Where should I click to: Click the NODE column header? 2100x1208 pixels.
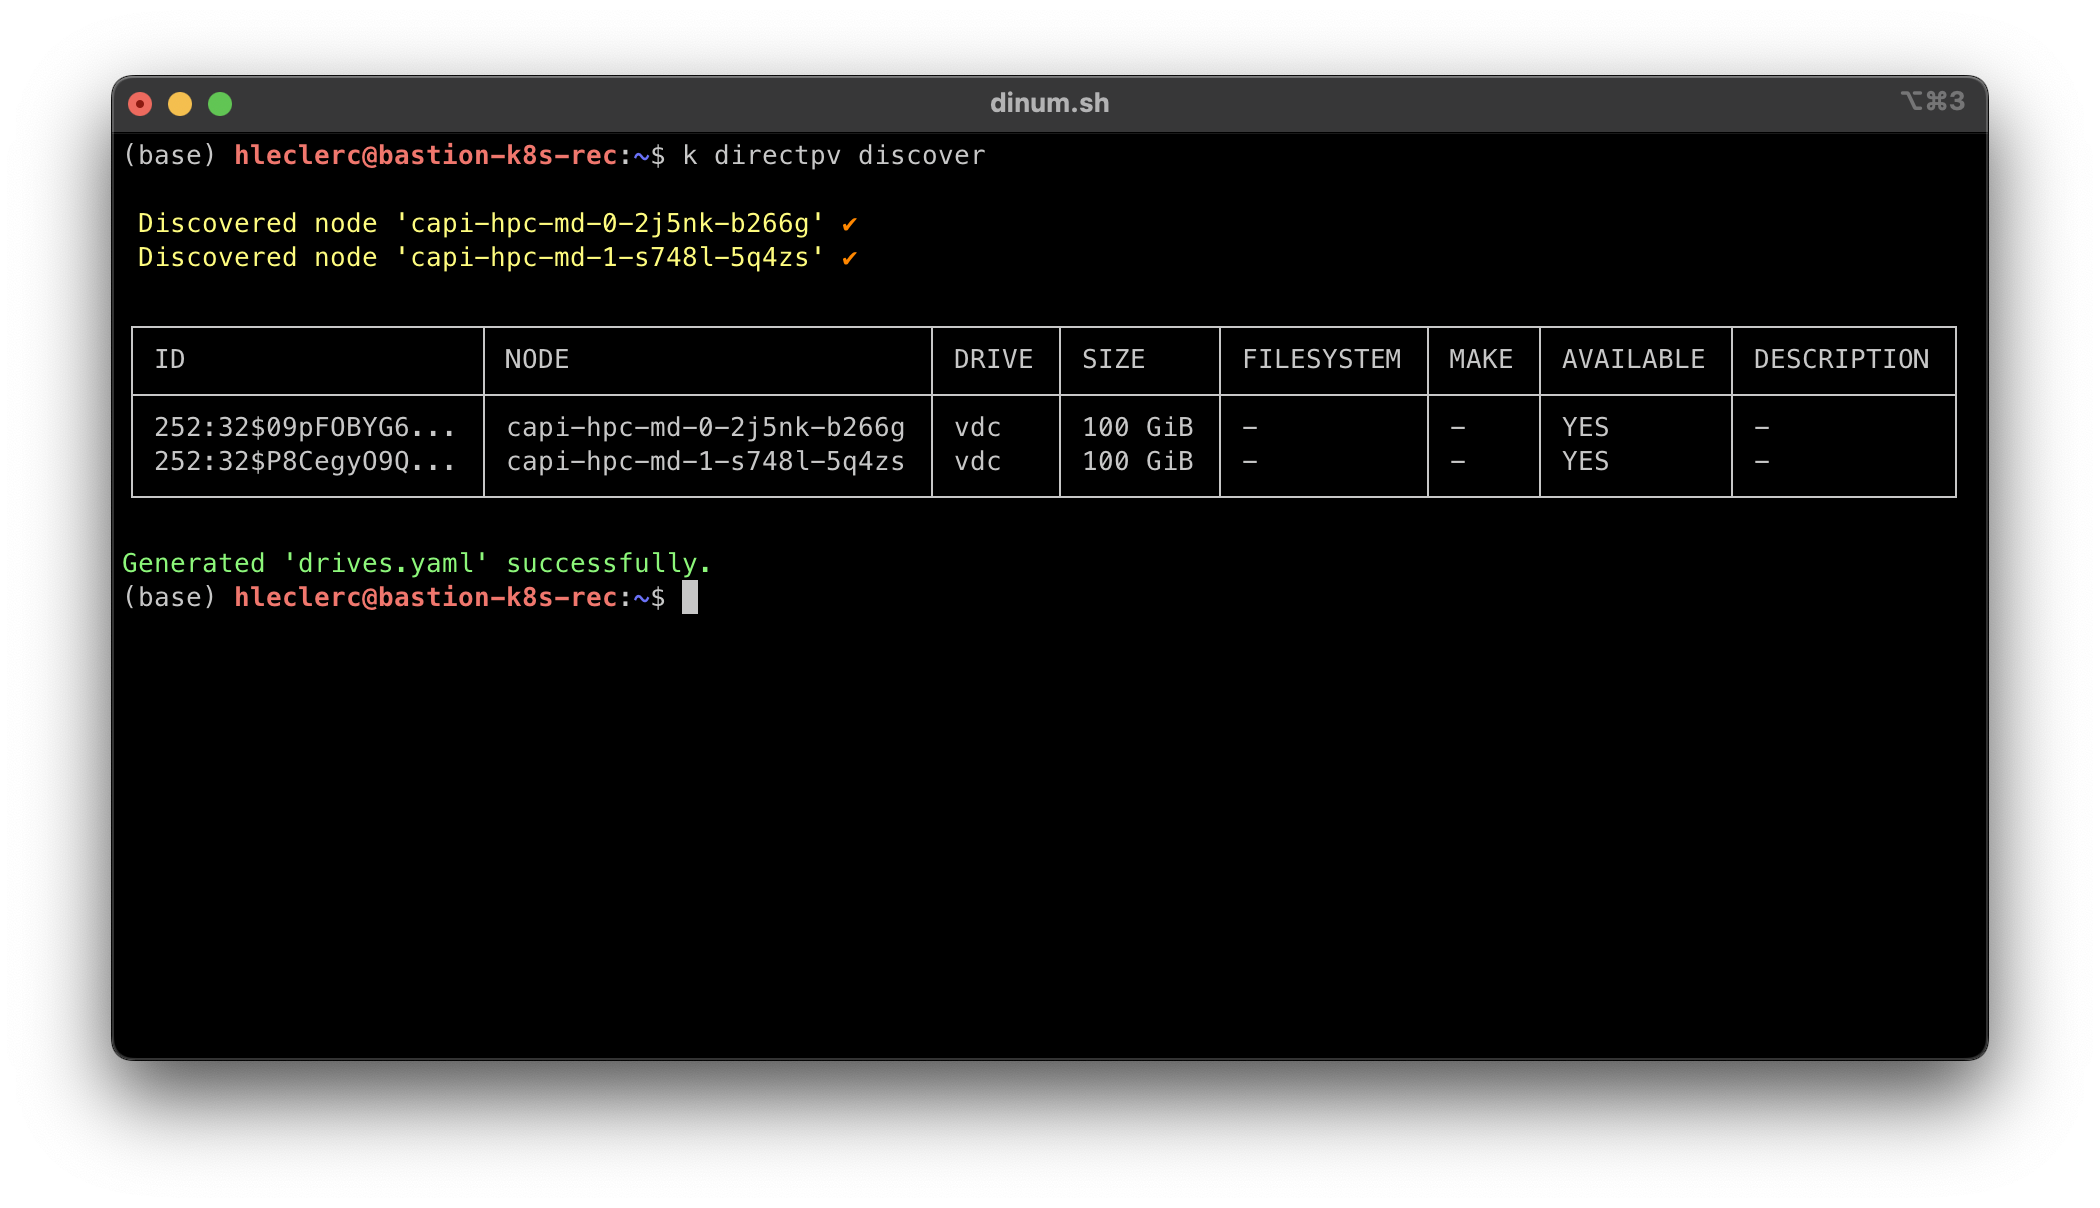pos(536,360)
